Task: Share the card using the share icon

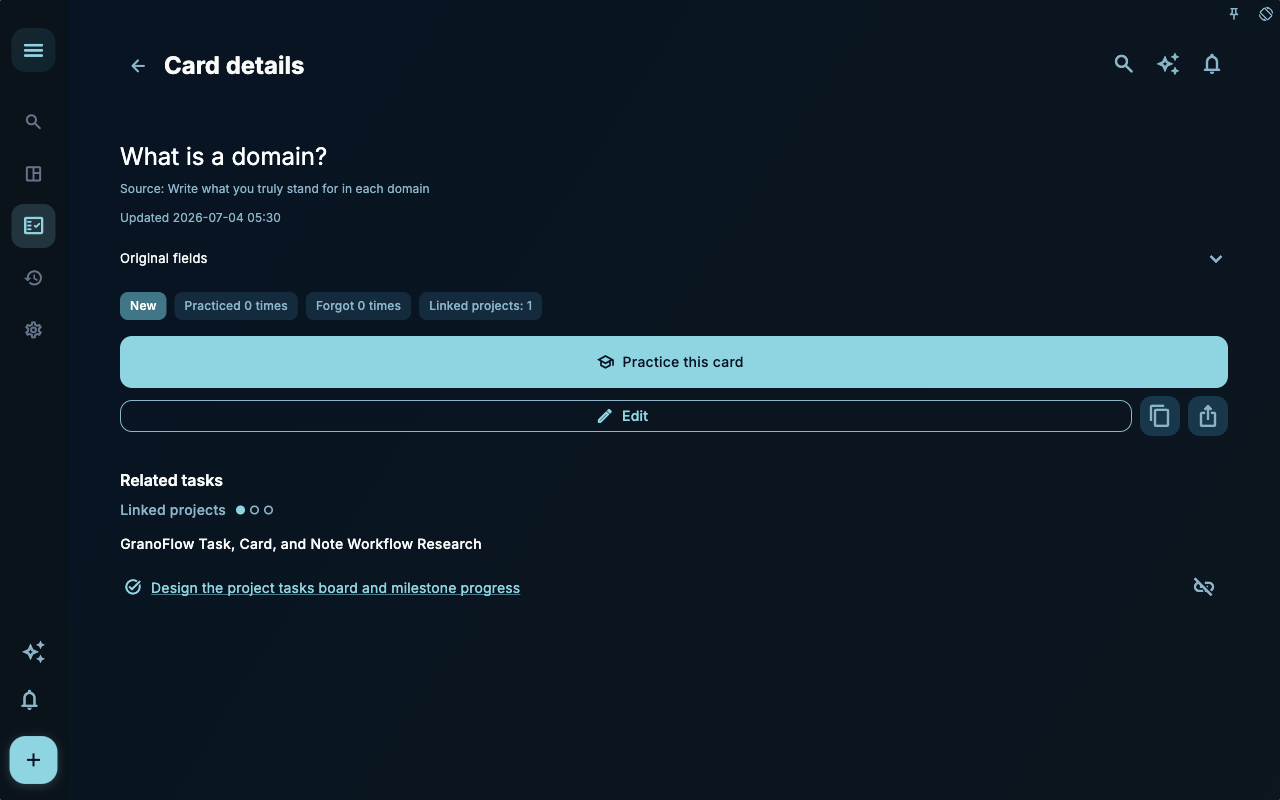Action: (x=1208, y=415)
